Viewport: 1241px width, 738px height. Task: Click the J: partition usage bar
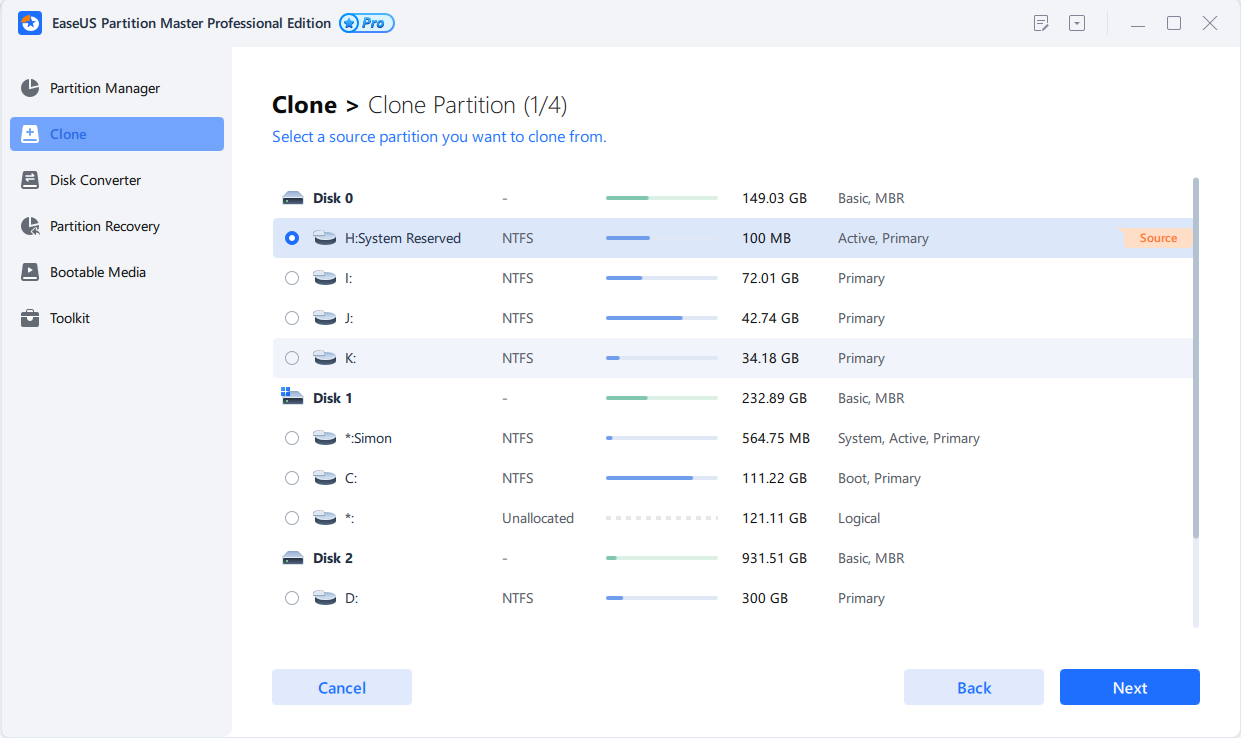click(x=661, y=318)
